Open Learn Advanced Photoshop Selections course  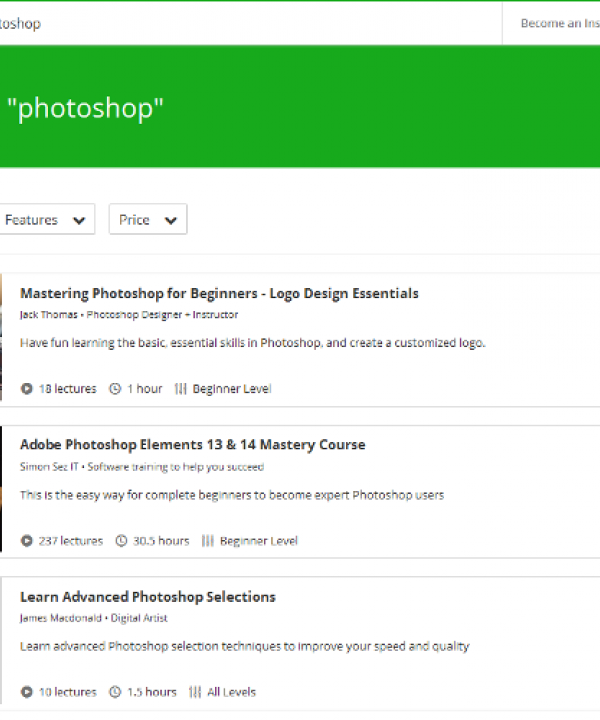(x=147, y=596)
